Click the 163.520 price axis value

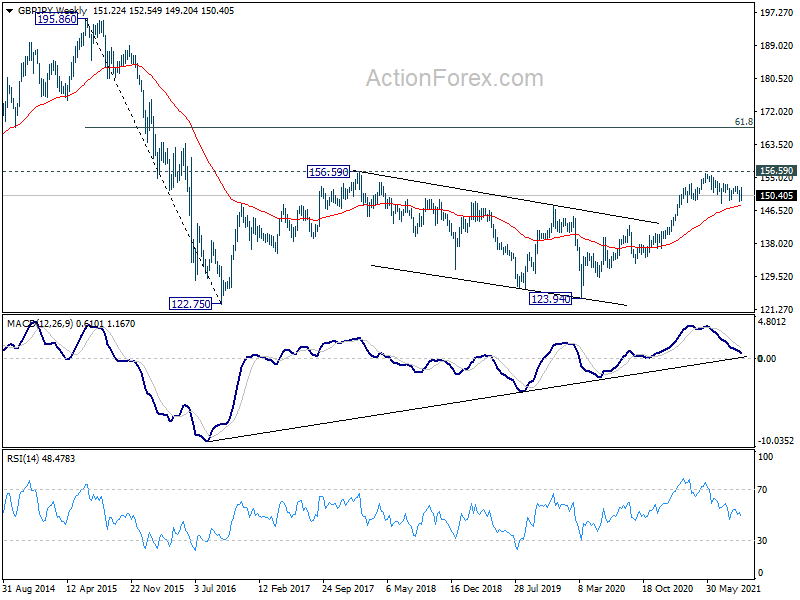(x=777, y=145)
